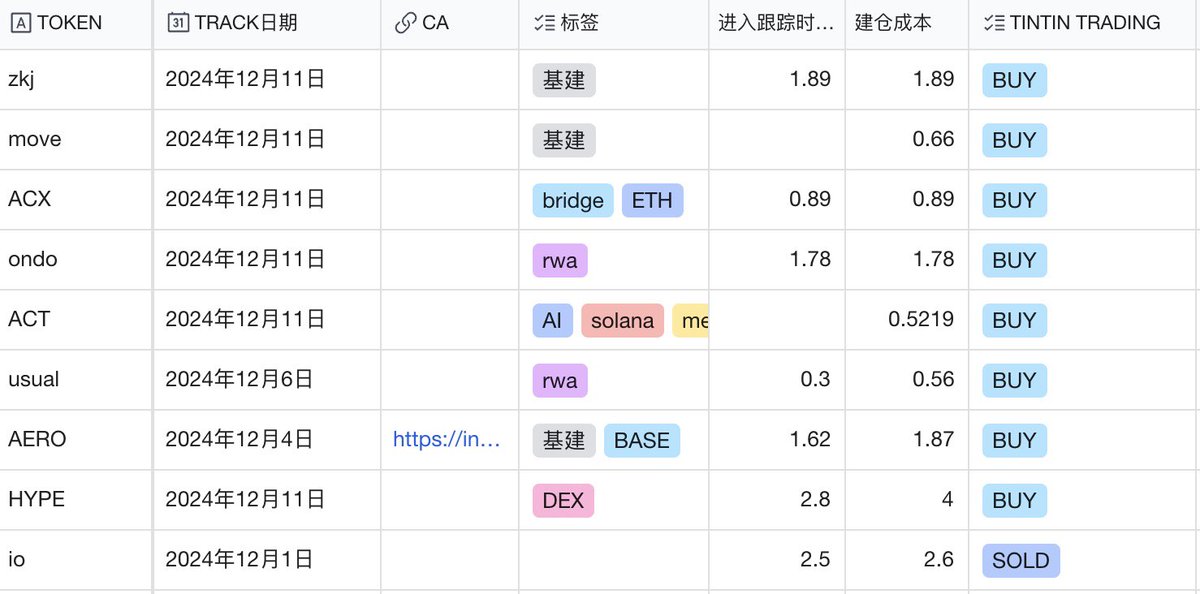Open the https://in… link in AERO row
This screenshot has width=1200, height=594.
(447, 439)
